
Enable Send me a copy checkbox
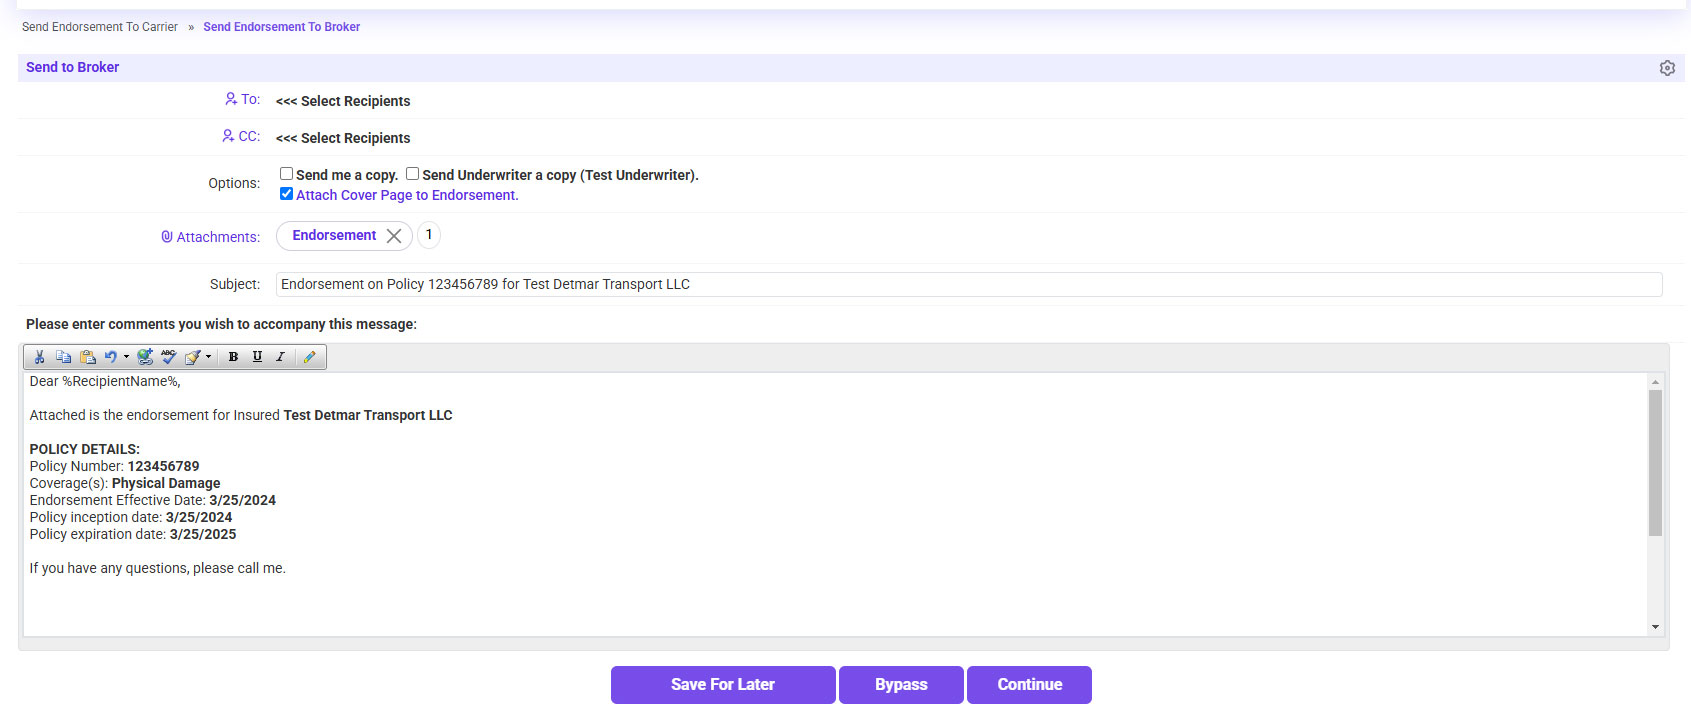coord(286,174)
